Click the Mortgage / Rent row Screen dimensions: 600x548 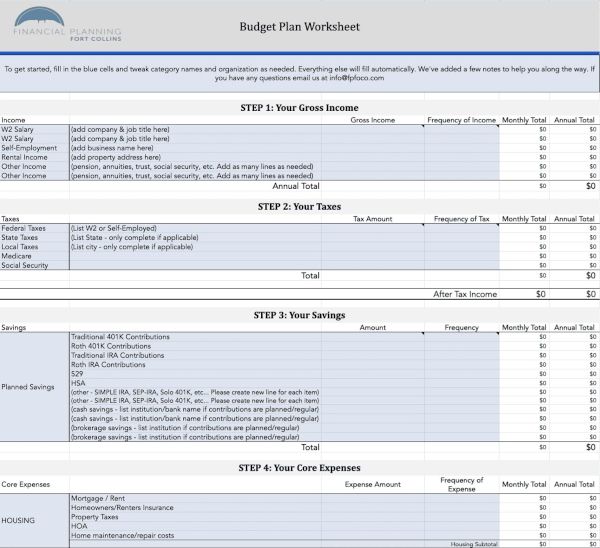pos(196,498)
